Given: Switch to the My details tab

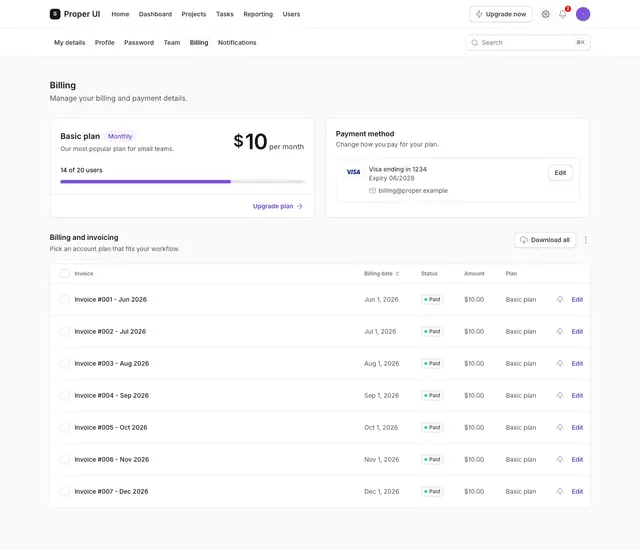Looking at the screenshot, I should pos(69,42).
